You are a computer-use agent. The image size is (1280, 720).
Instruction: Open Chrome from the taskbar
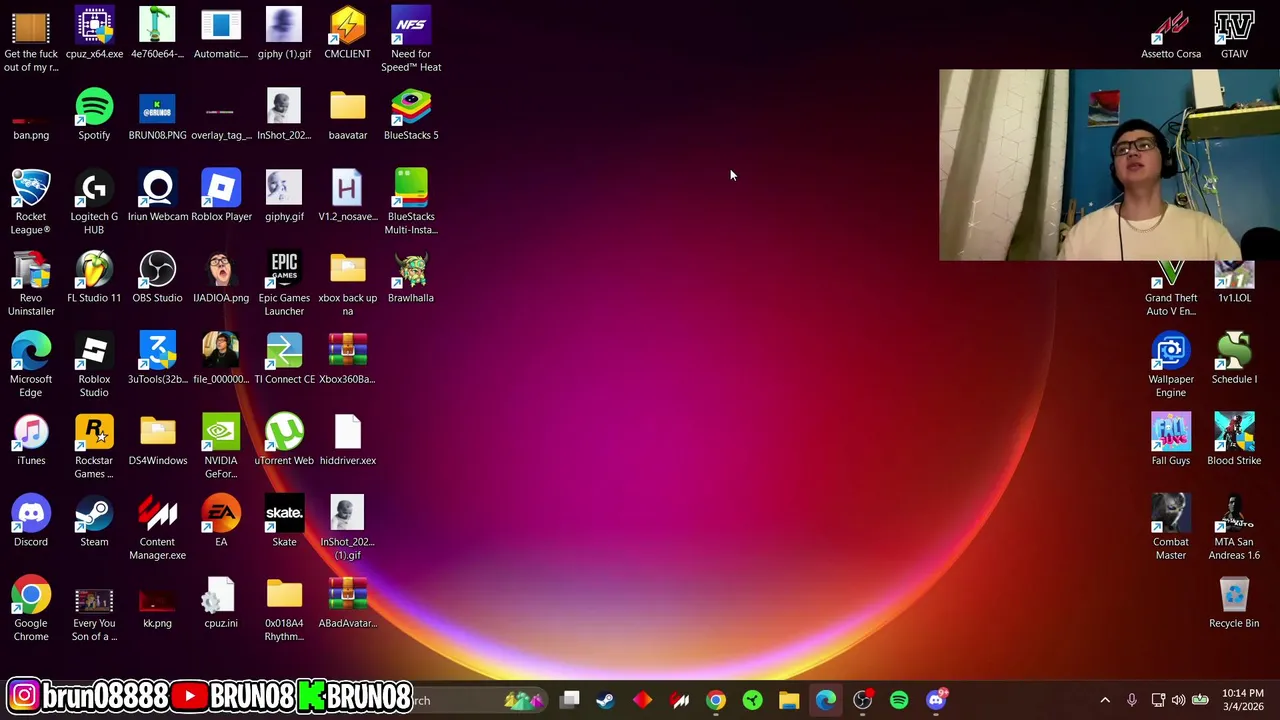[716, 700]
